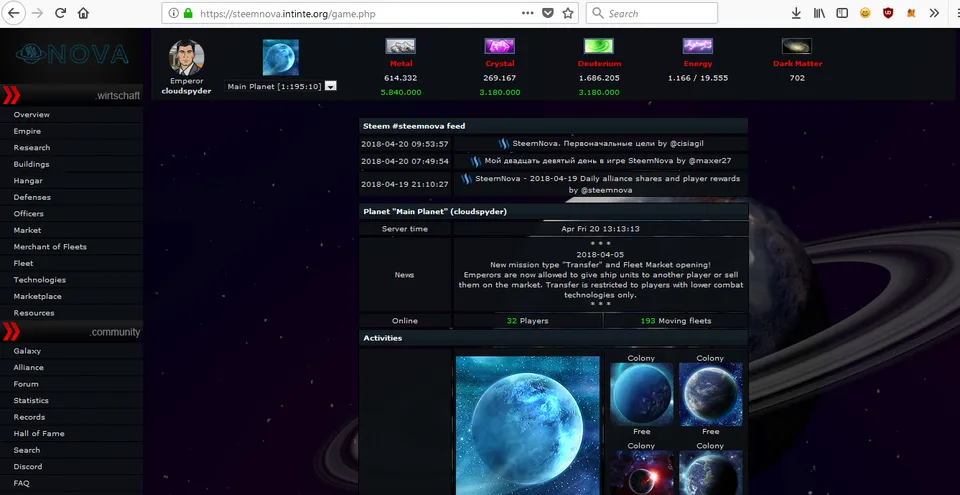Open the Russian post by @cisiagil

click(x=607, y=144)
